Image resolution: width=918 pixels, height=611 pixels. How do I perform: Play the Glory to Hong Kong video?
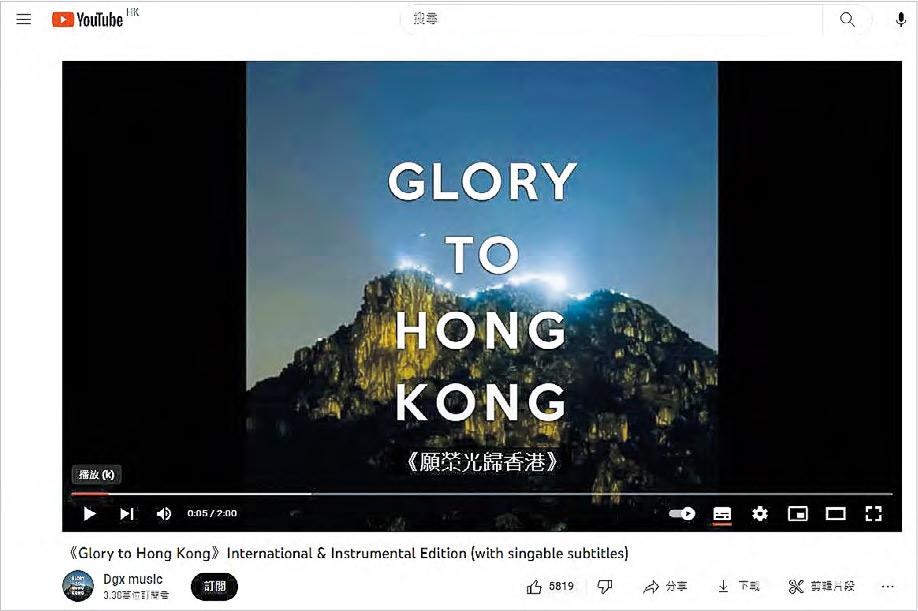pyautogui.click(x=90, y=514)
